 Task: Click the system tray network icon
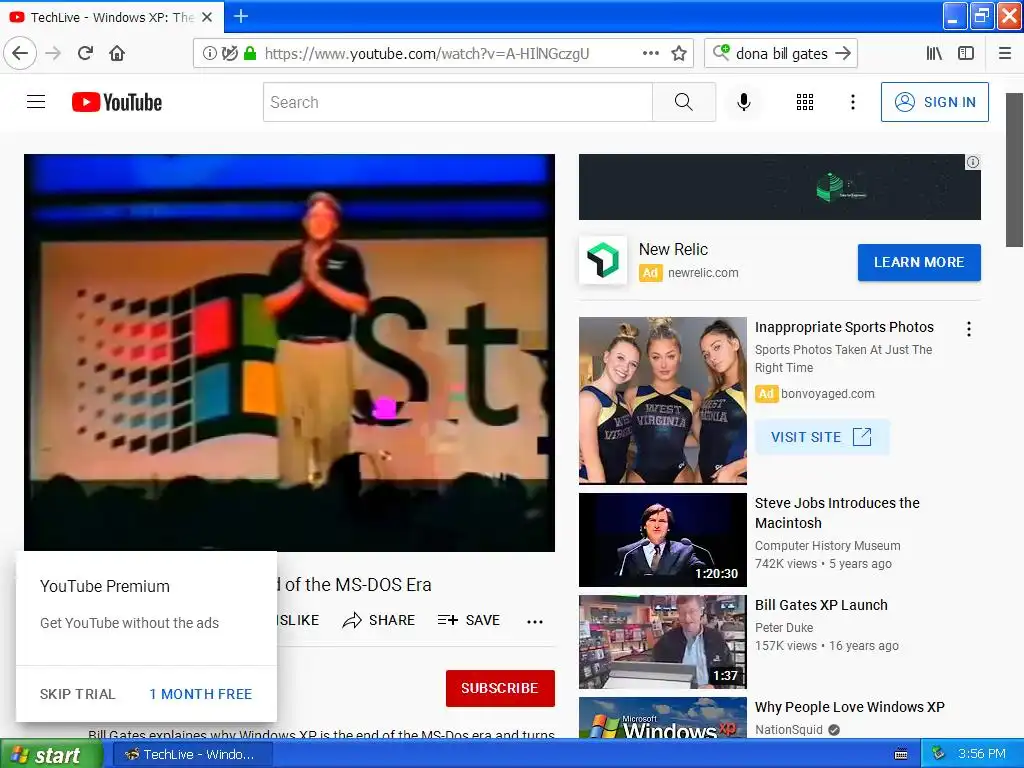938,753
